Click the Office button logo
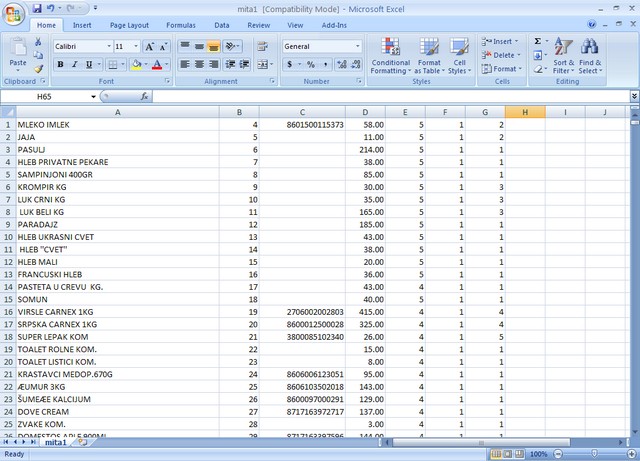 (x=13, y=12)
